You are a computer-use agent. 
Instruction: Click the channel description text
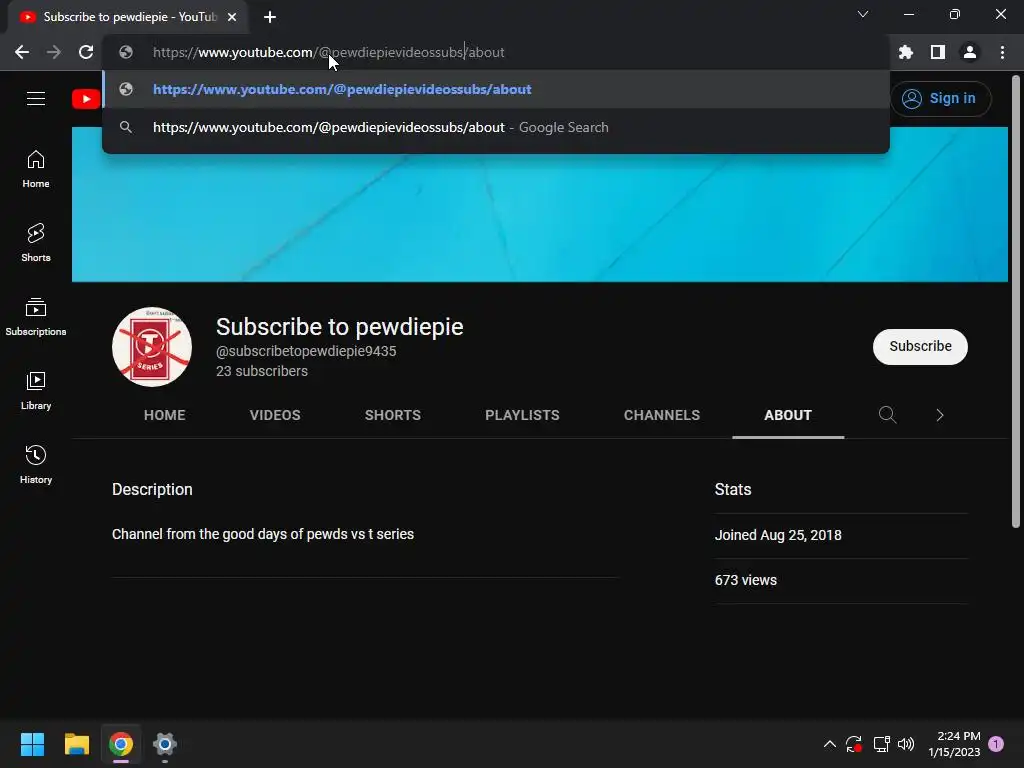263,534
